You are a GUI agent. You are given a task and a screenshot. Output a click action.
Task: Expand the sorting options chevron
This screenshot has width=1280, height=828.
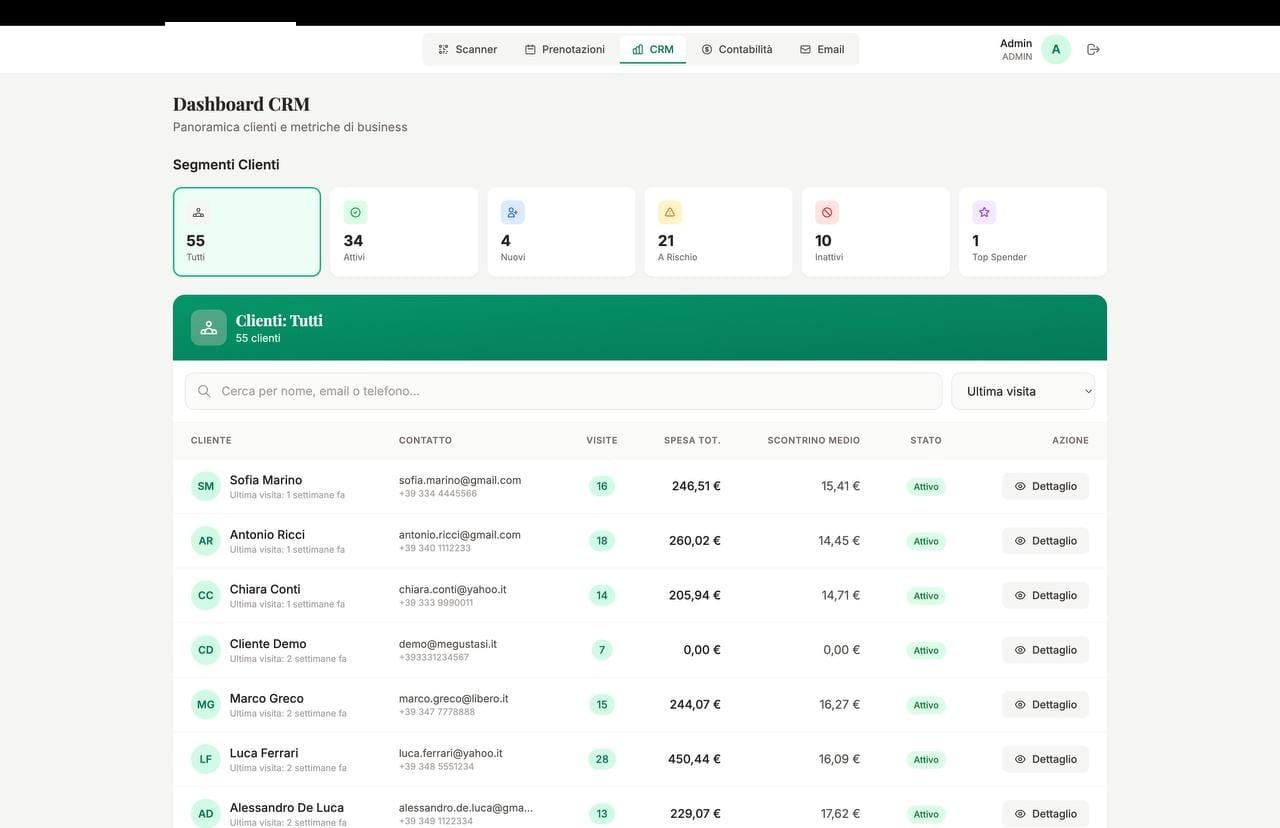pyautogui.click(x=1087, y=390)
